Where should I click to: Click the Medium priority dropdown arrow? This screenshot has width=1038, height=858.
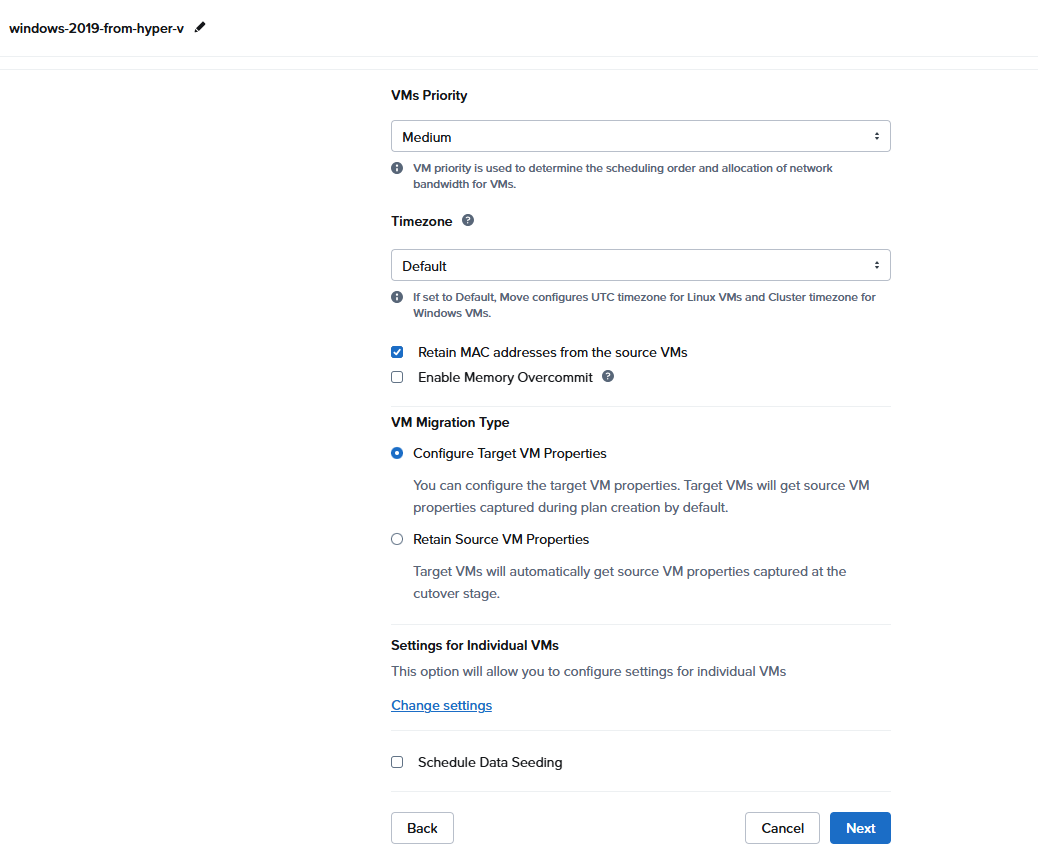[x=876, y=136]
